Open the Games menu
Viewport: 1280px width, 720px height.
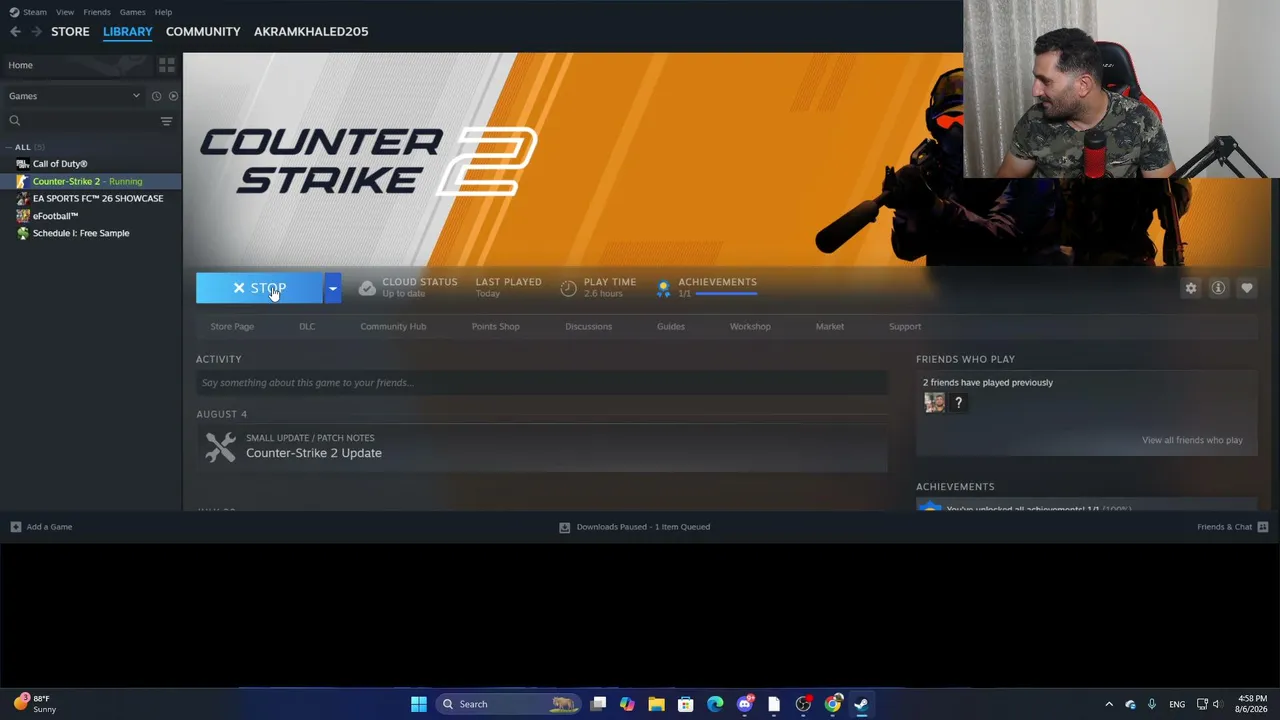pyautogui.click(x=132, y=12)
